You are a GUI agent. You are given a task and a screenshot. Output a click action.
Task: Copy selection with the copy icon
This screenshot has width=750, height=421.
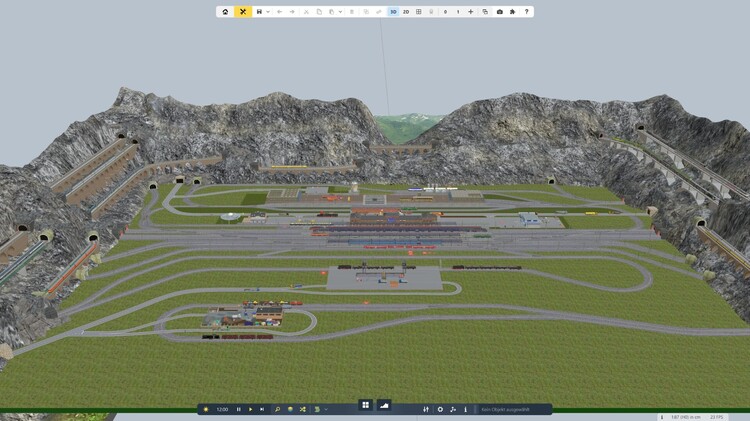click(x=319, y=11)
